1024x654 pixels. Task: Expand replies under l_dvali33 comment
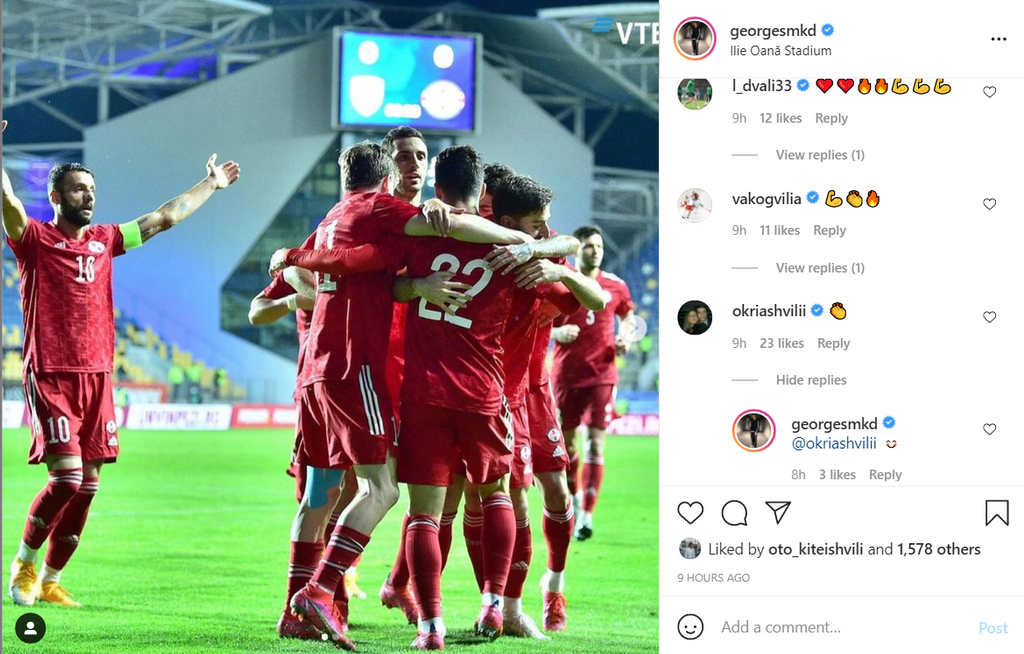(x=820, y=155)
